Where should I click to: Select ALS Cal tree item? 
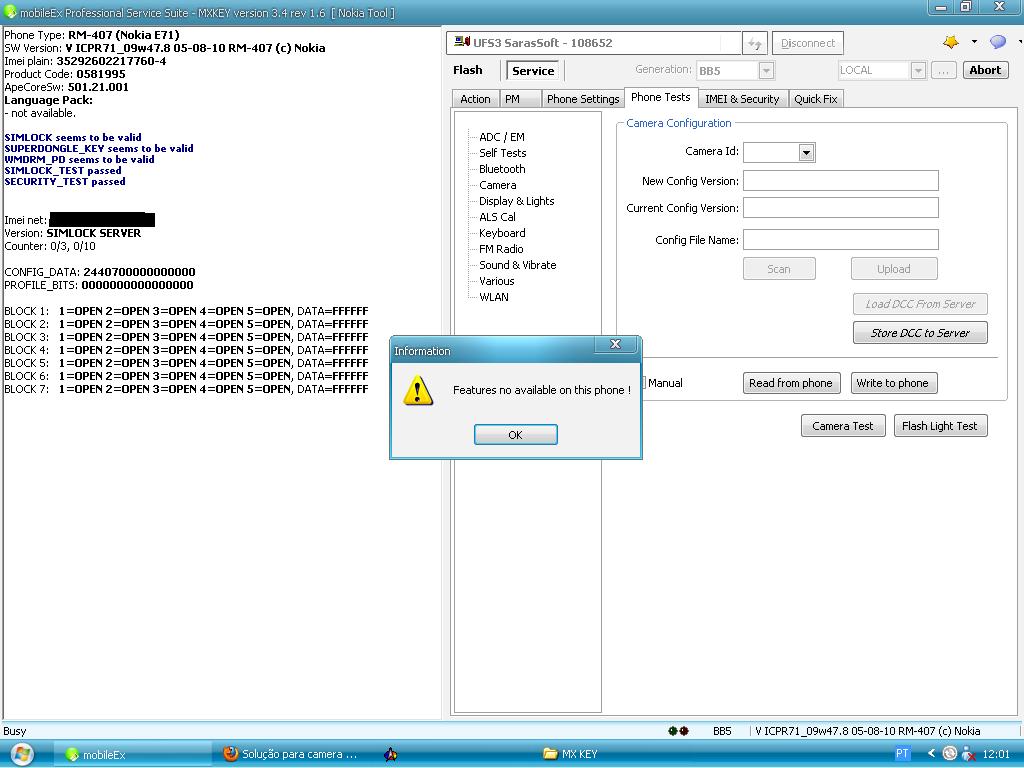(x=497, y=217)
